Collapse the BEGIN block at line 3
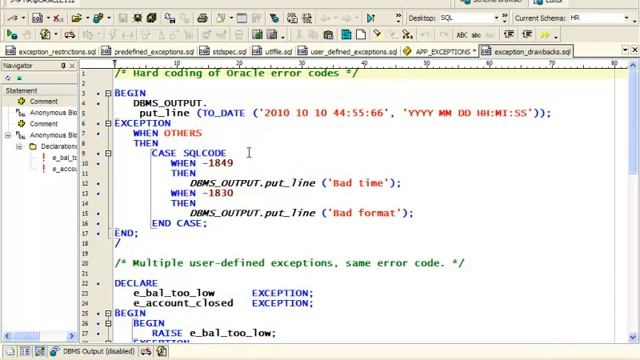The height and width of the screenshot is (360, 640). pos(108,93)
